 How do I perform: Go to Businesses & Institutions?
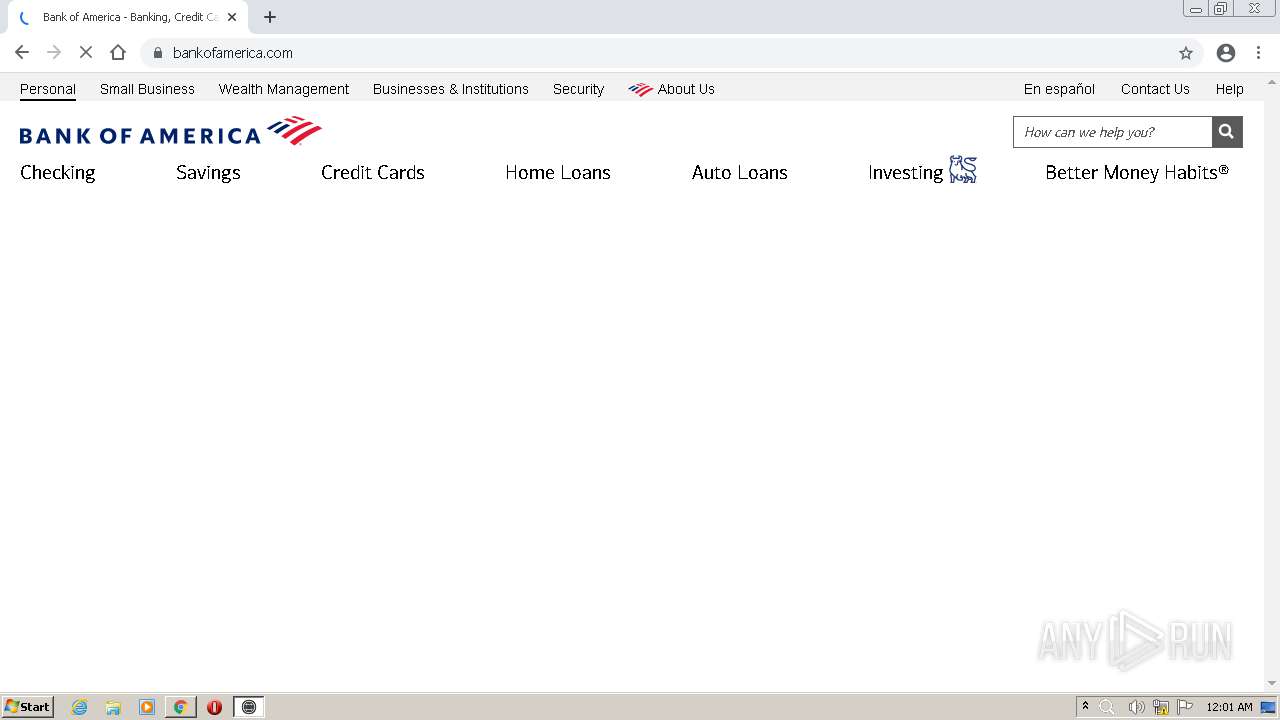pyautogui.click(x=451, y=89)
